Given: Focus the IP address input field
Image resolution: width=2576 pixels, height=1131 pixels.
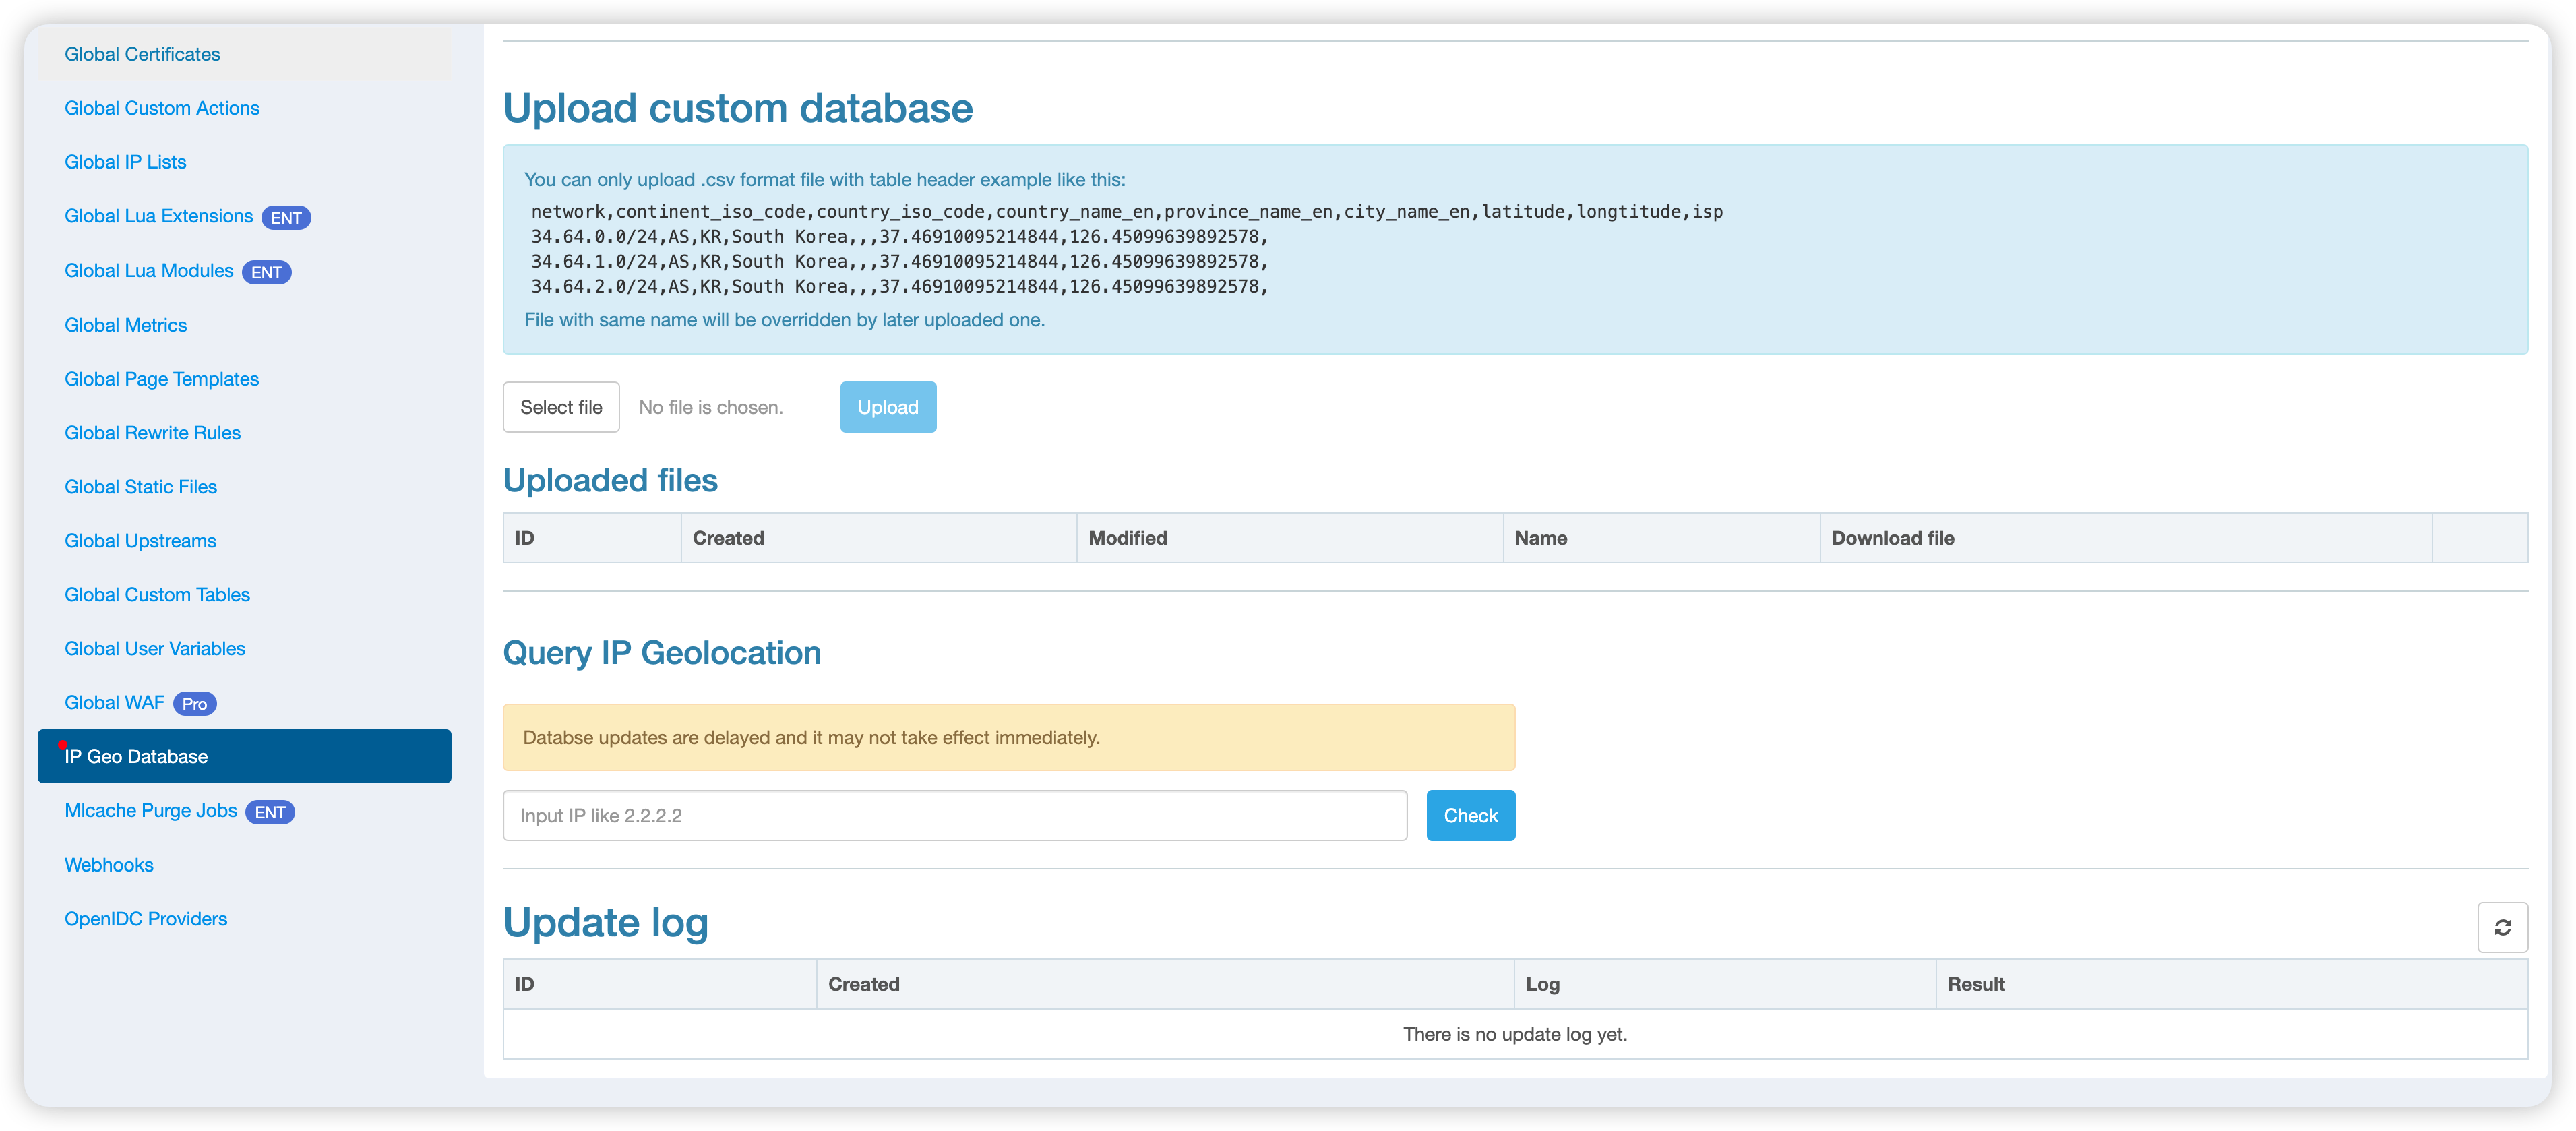Looking at the screenshot, I should click(955, 815).
